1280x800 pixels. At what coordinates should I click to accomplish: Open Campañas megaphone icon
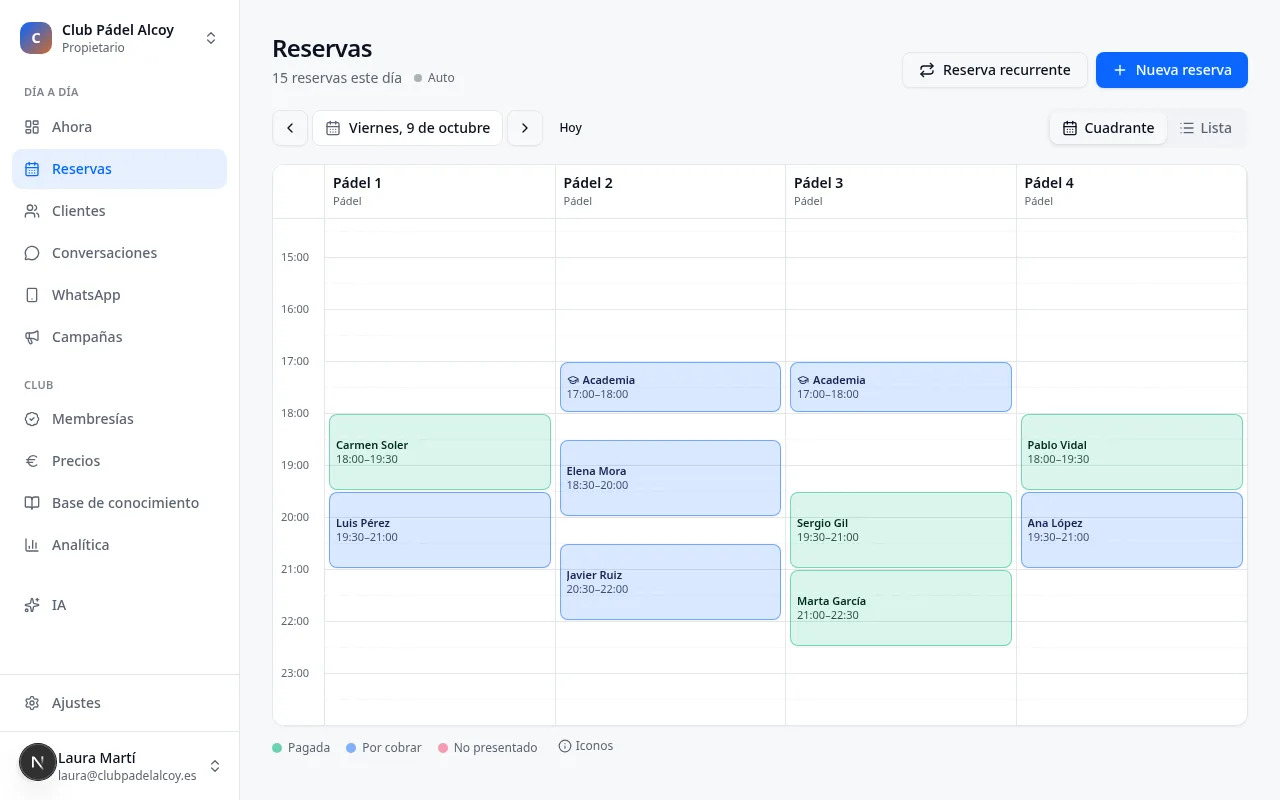click(32, 337)
